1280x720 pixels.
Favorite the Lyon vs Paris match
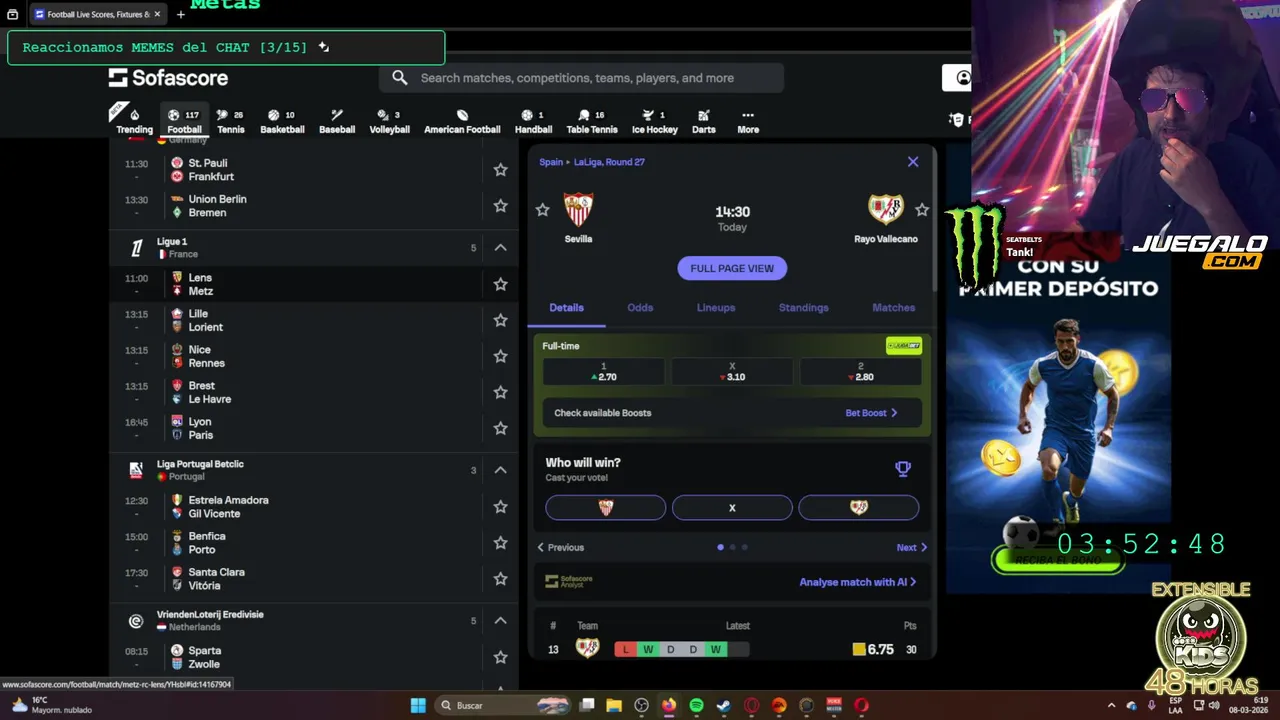(500, 428)
